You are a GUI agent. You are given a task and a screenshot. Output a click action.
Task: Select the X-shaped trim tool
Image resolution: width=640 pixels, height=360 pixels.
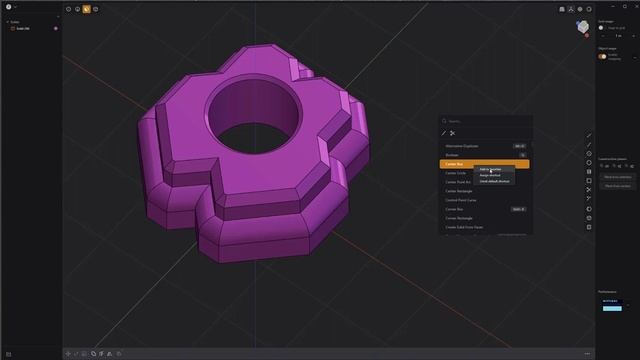589,190
